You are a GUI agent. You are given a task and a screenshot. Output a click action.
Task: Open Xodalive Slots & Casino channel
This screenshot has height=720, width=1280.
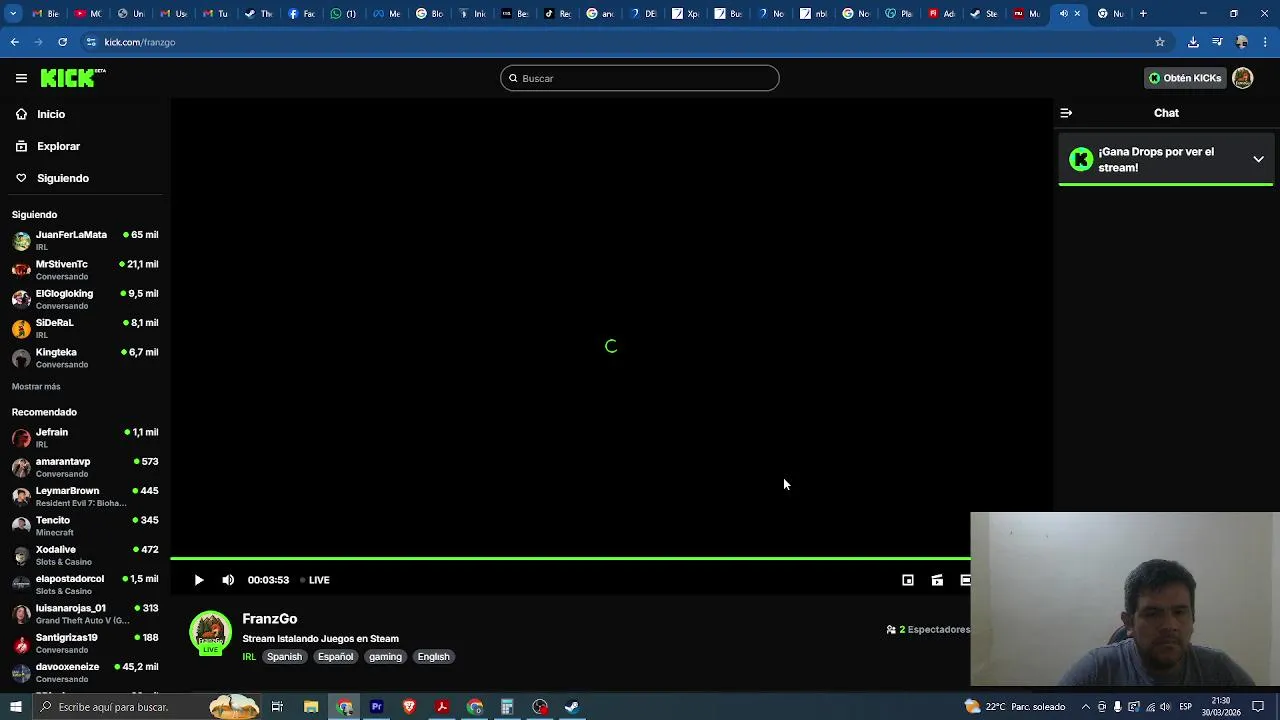(84, 555)
